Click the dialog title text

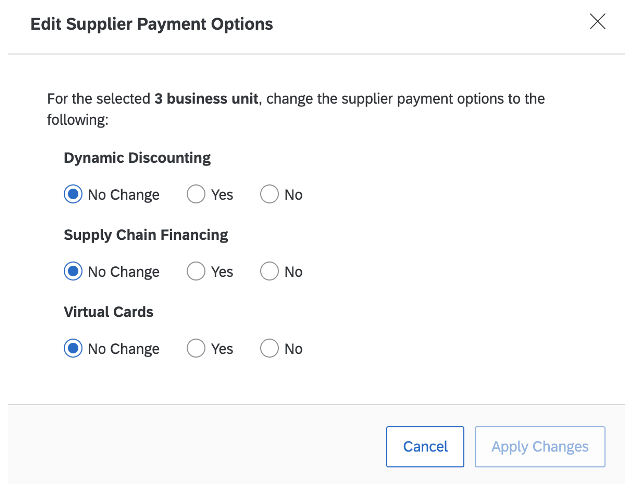151,24
